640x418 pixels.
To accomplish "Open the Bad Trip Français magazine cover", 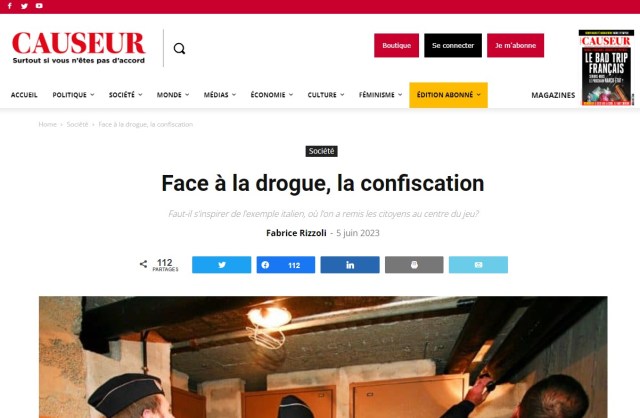I will click(606, 67).
